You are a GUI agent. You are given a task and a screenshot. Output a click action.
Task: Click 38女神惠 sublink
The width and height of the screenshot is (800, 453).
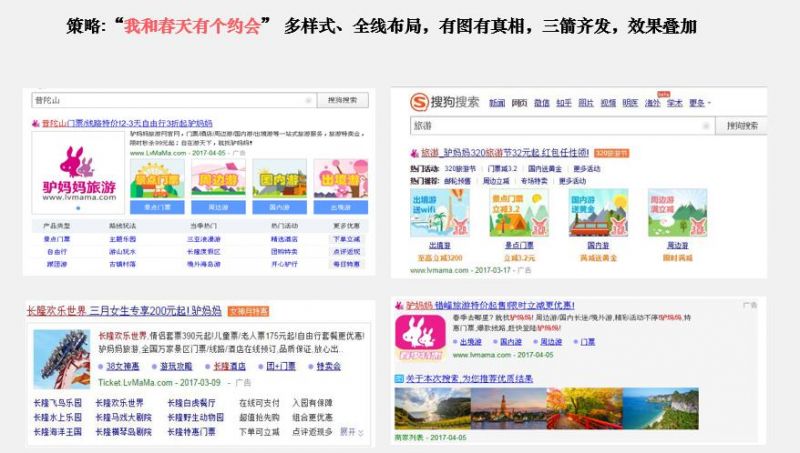click(123, 366)
